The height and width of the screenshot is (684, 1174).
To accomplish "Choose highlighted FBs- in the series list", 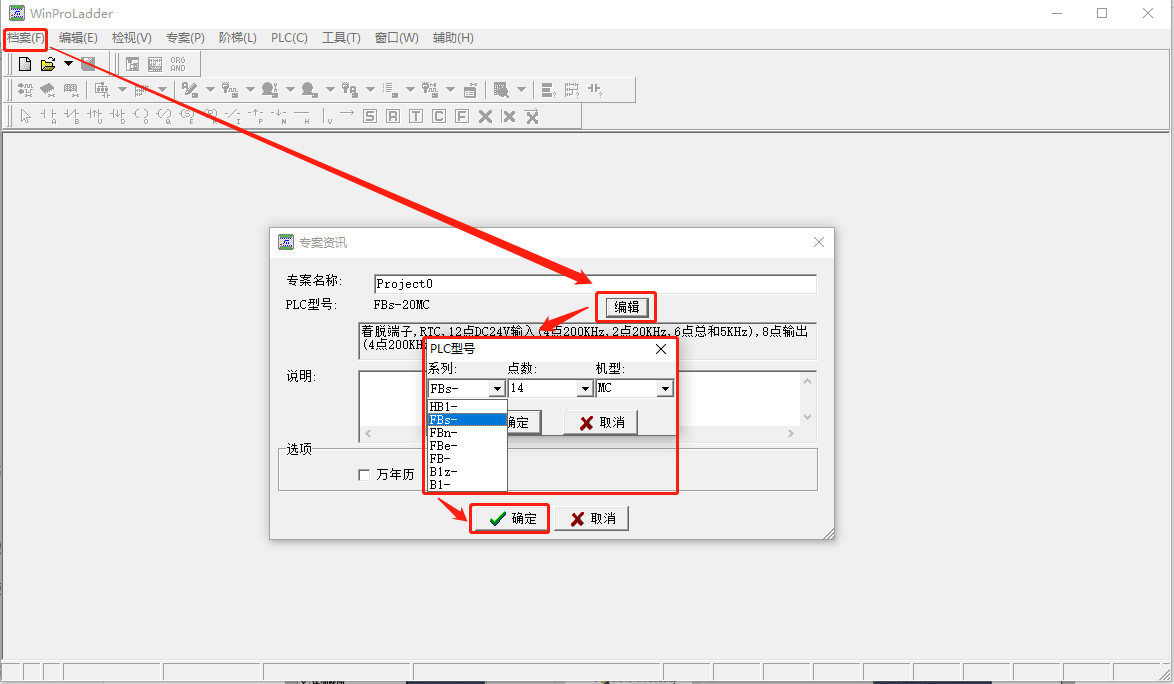I will pyautogui.click(x=467, y=420).
